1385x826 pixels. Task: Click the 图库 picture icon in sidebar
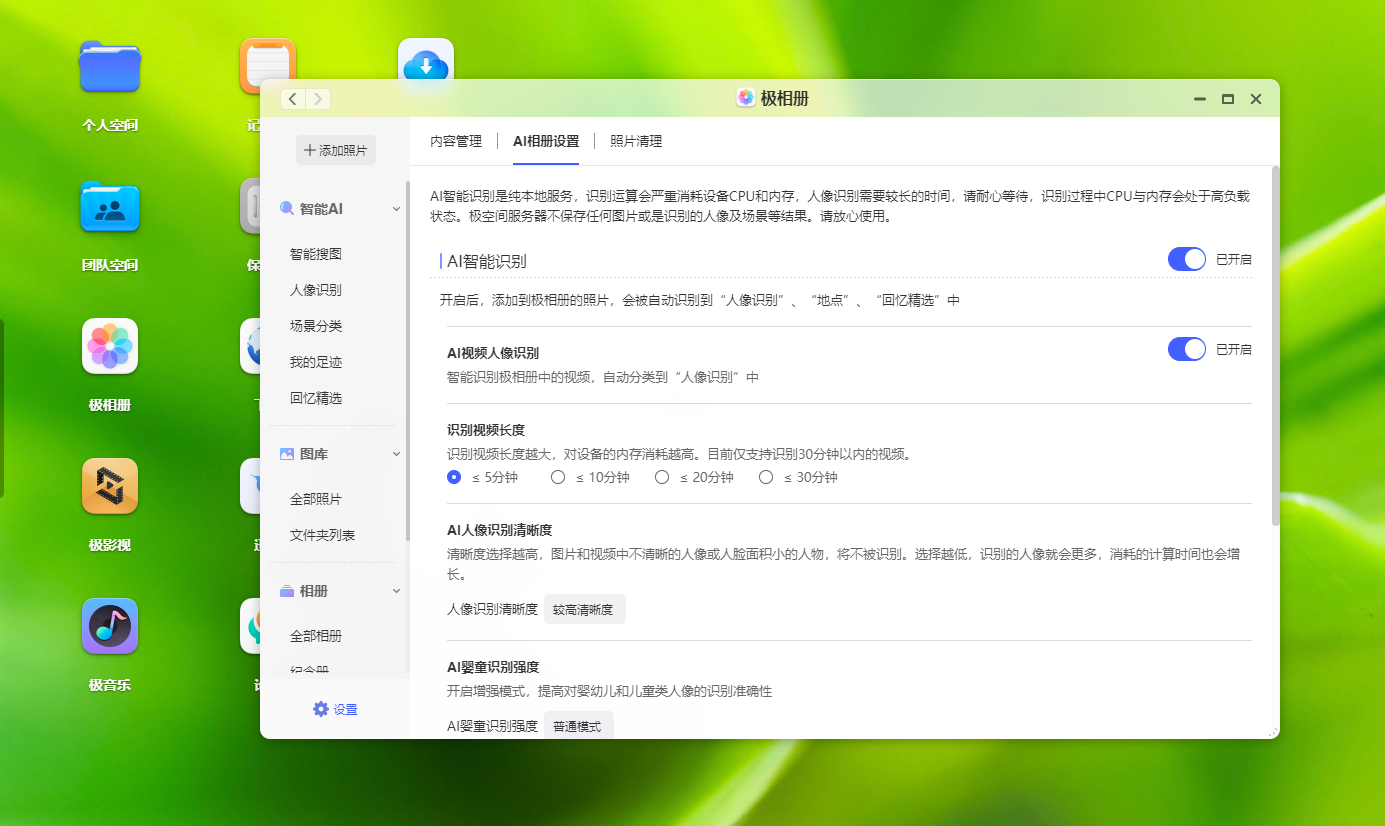(x=287, y=454)
